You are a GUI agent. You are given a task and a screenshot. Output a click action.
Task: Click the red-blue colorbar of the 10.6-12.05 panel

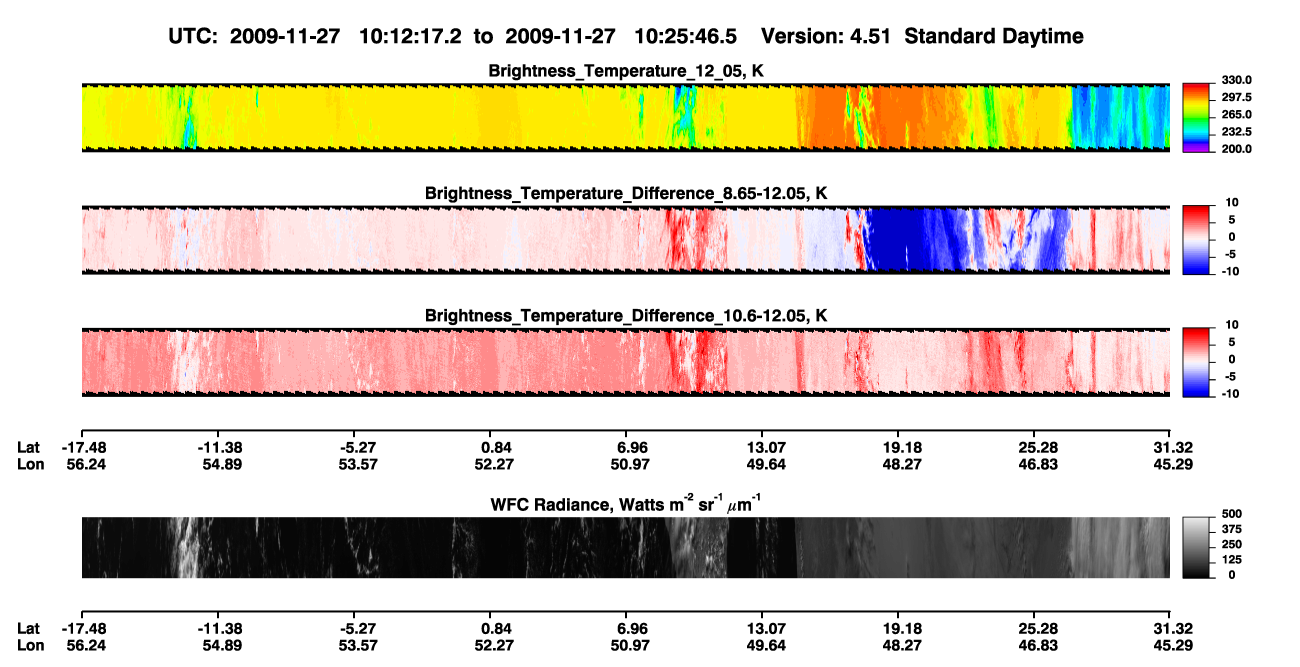(x=1197, y=360)
